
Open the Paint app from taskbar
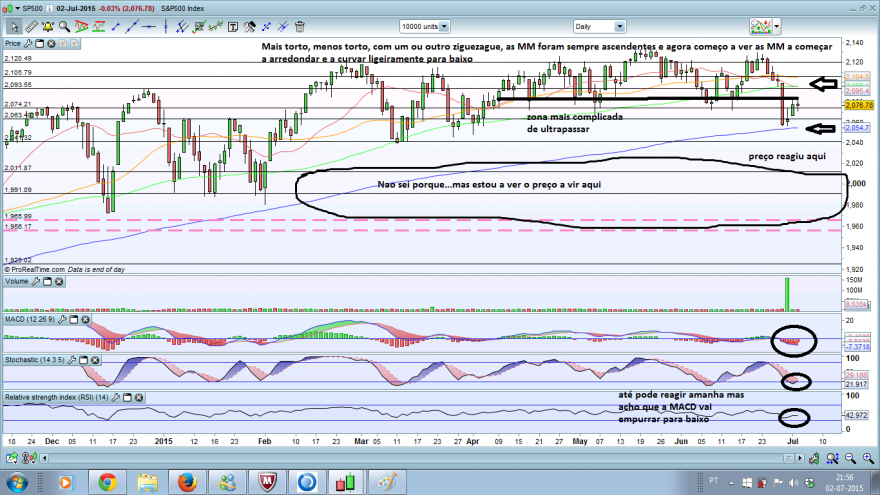coord(387,482)
